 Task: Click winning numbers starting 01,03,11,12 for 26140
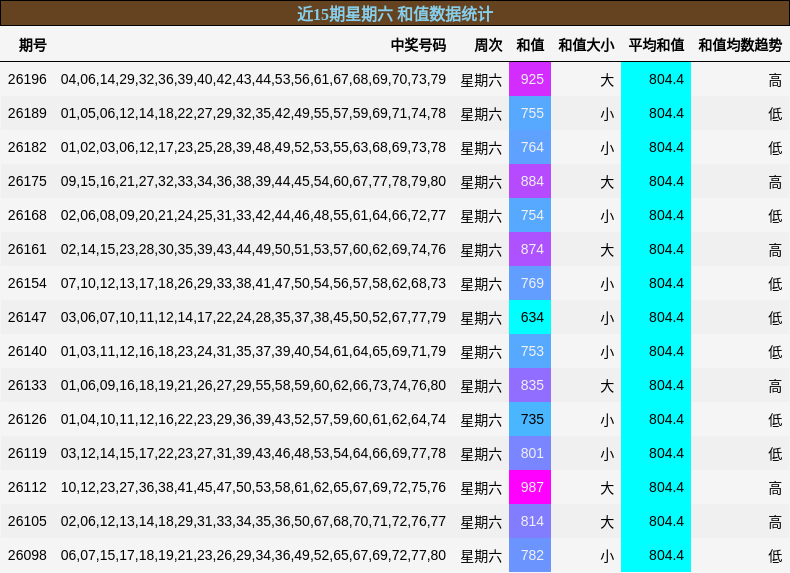tap(253, 352)
